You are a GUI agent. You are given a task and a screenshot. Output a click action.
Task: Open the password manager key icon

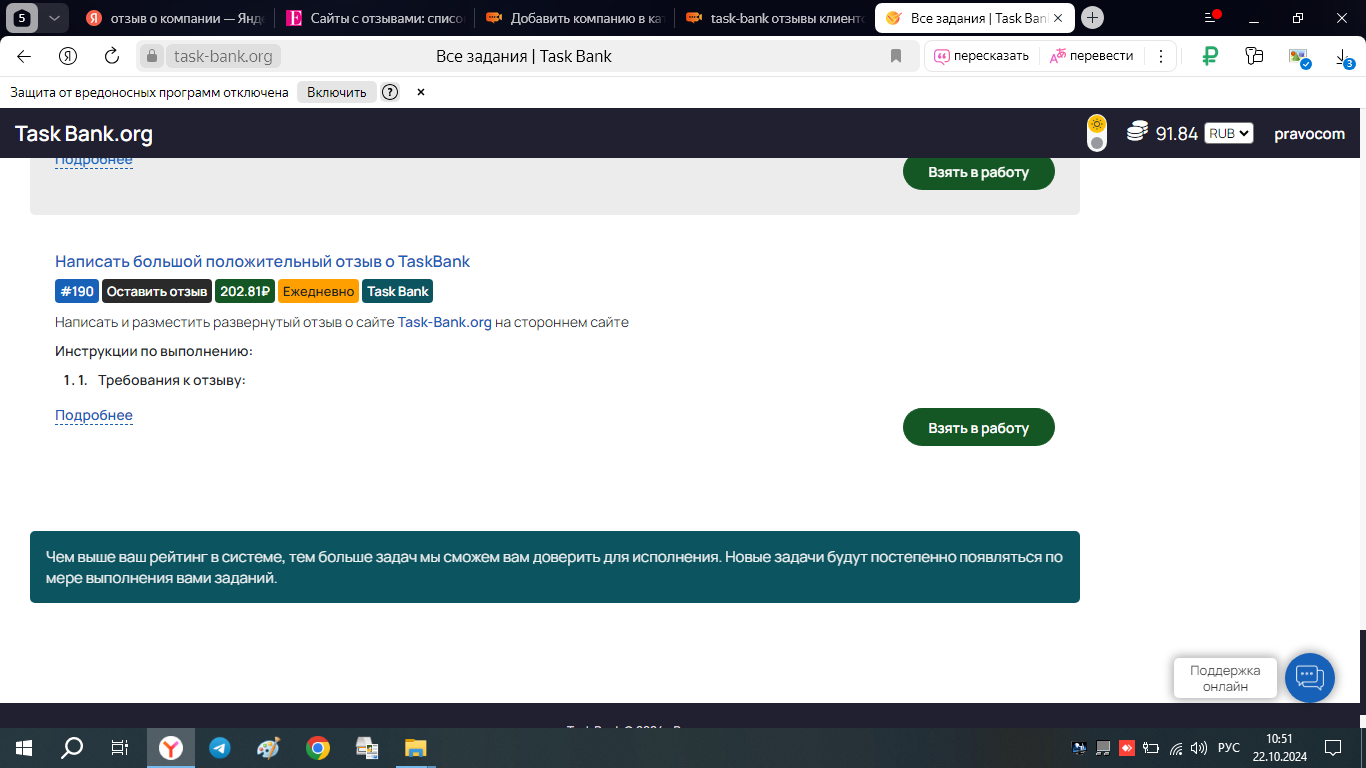point(1254,56)
